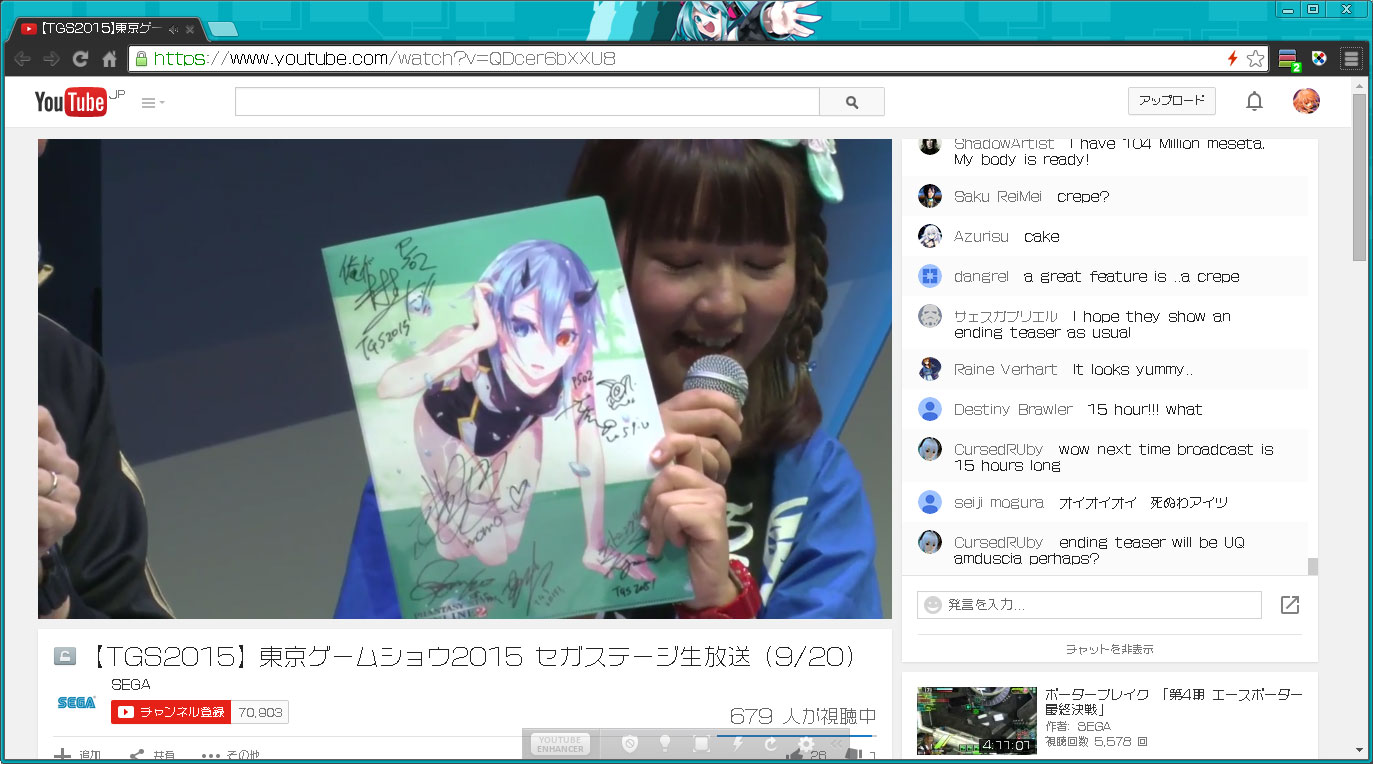Click サェスガブリエル username in chat
The height and width of the screenshot is (764, 1373).
click(x=1005, y=317)
